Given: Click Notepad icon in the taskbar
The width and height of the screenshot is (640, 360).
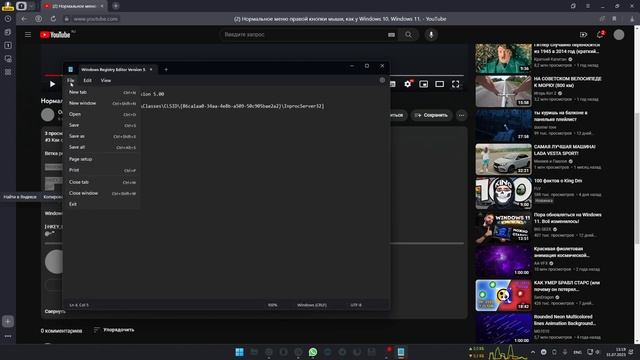Looking at the screenshot, I should [401, 352].
